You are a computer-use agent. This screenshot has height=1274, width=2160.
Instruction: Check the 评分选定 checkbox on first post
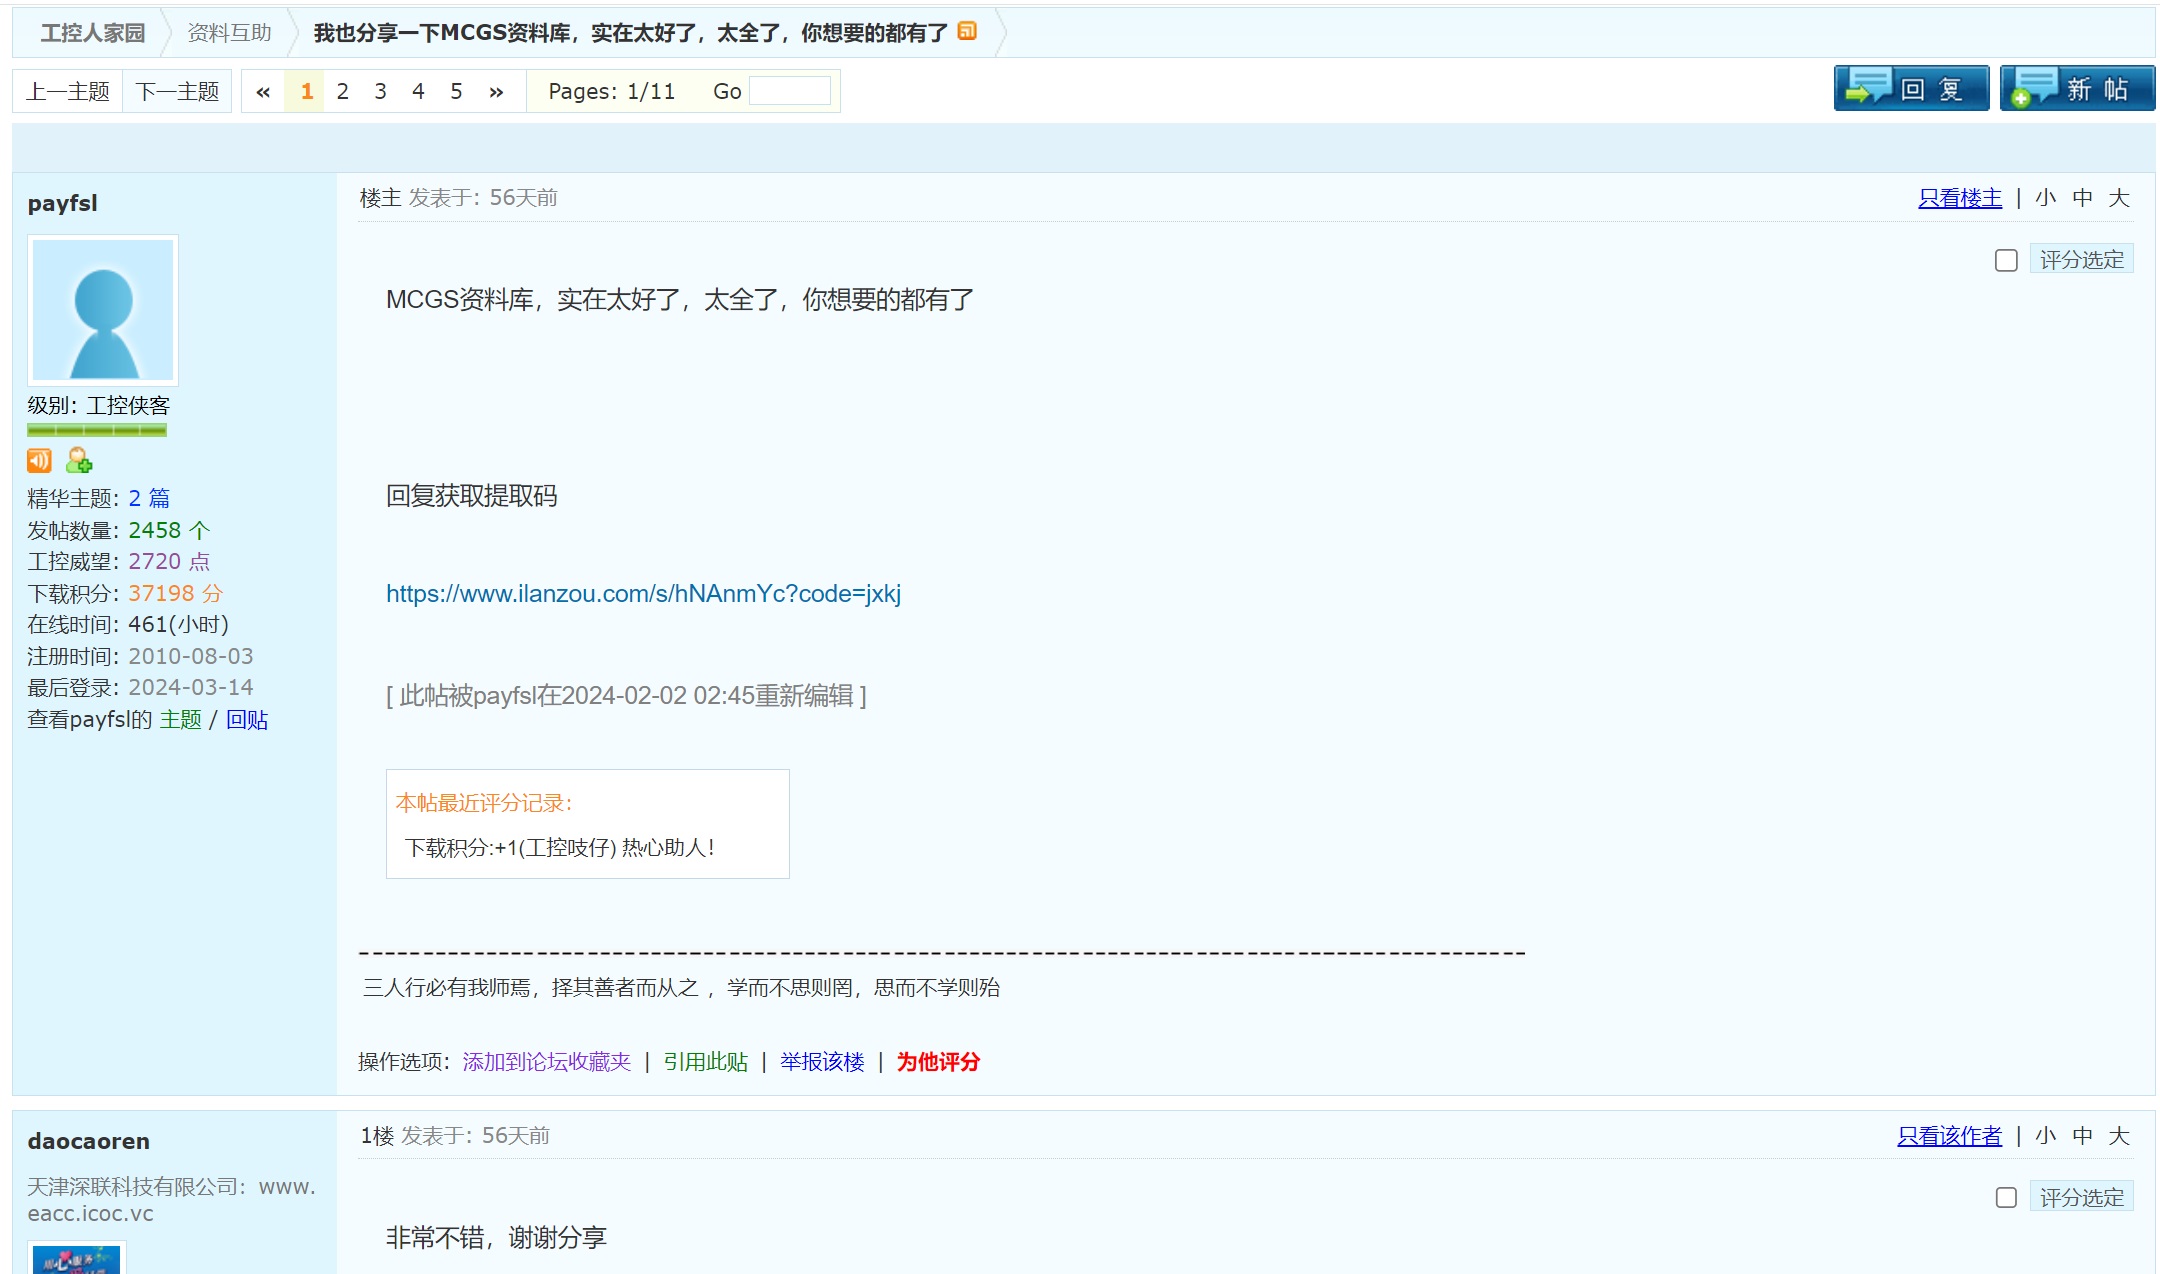[x=2005, y=260]
